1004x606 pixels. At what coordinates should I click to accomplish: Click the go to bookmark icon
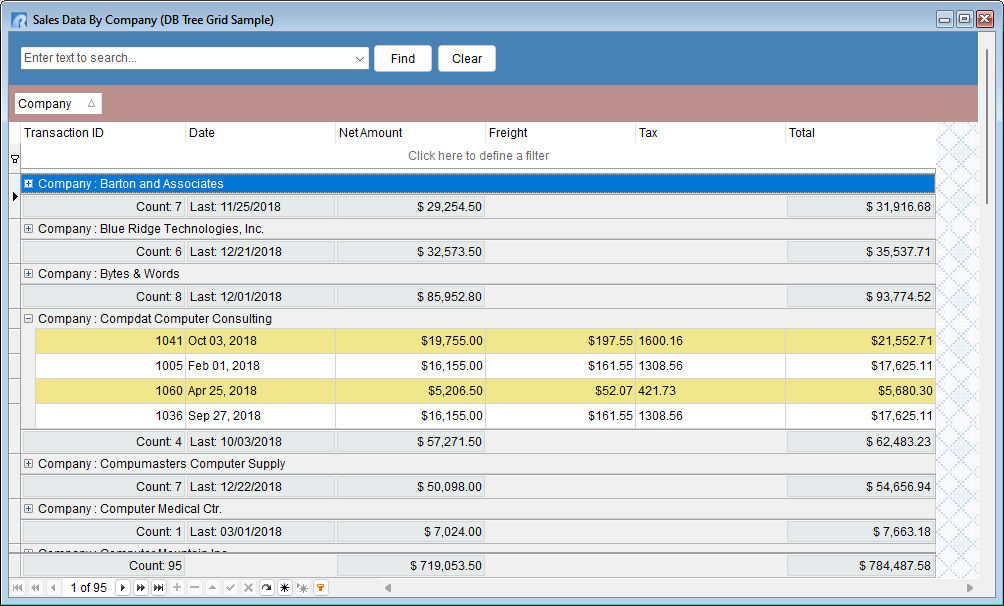pyautogui.click(x=302, y=587)
